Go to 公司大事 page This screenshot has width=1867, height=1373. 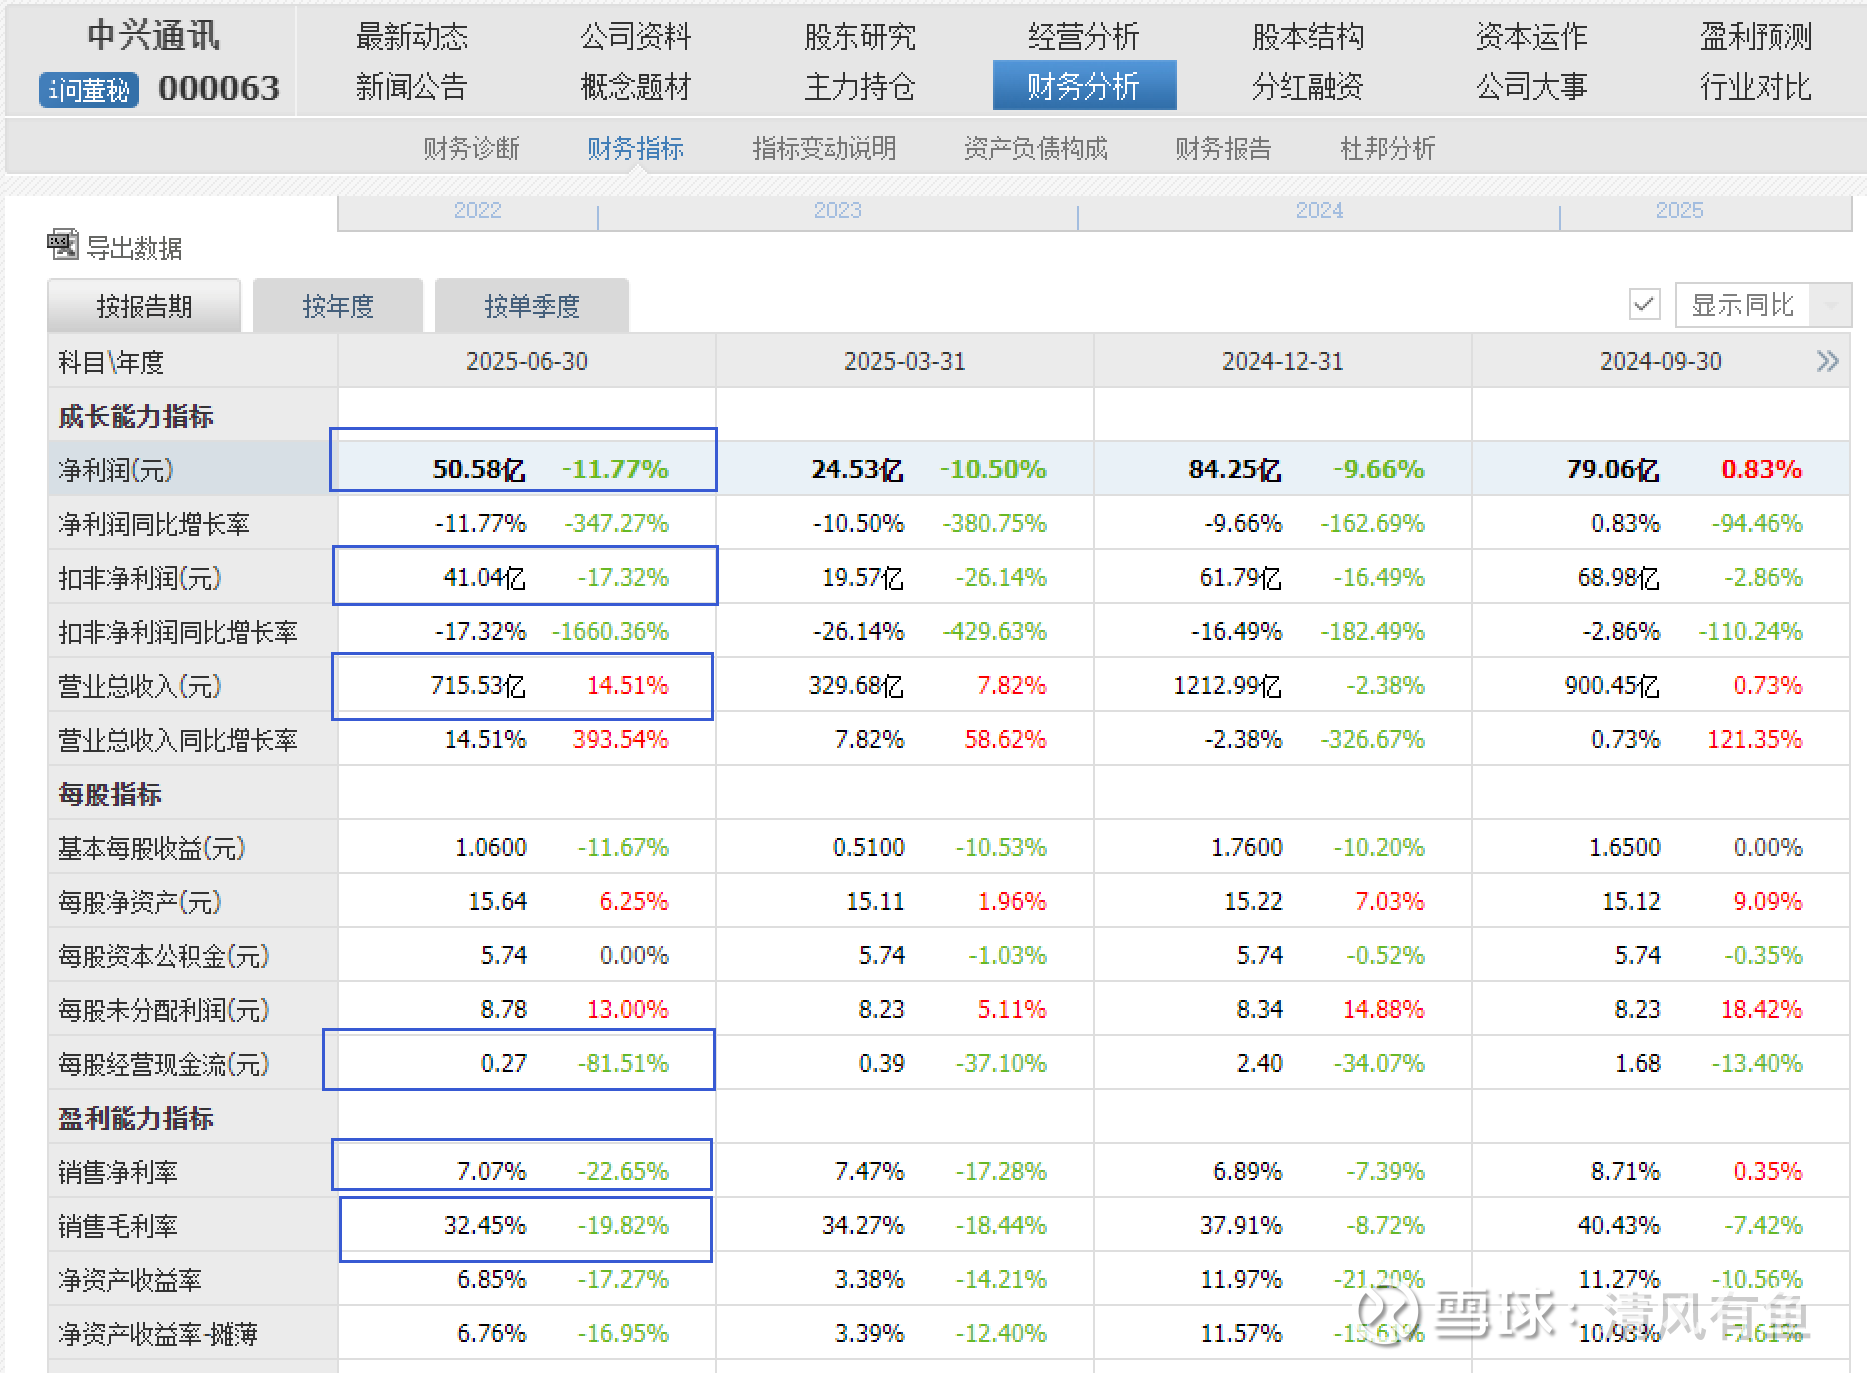click(1532, 87)
